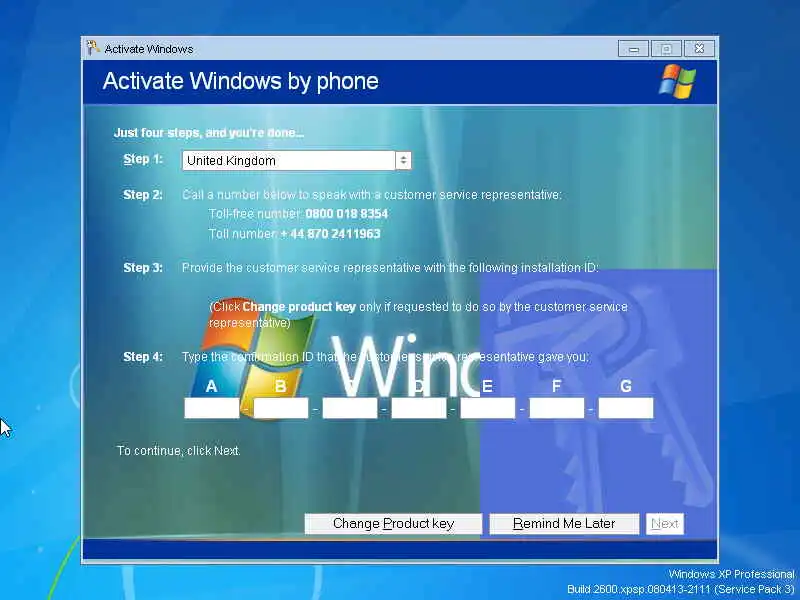800x600 pixels.
Task: Click the toll number +44 870 2411963
Action: click(x=331, y=234)
